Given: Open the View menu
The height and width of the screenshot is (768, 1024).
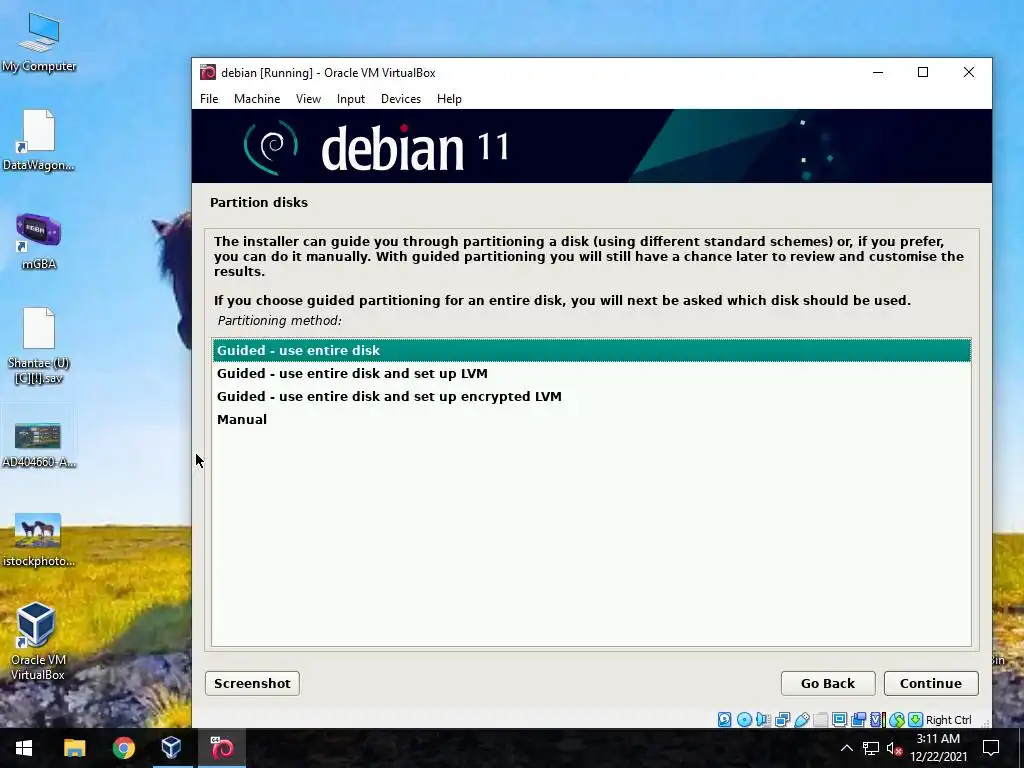Looking at the screenshot, I should [308, 99].
